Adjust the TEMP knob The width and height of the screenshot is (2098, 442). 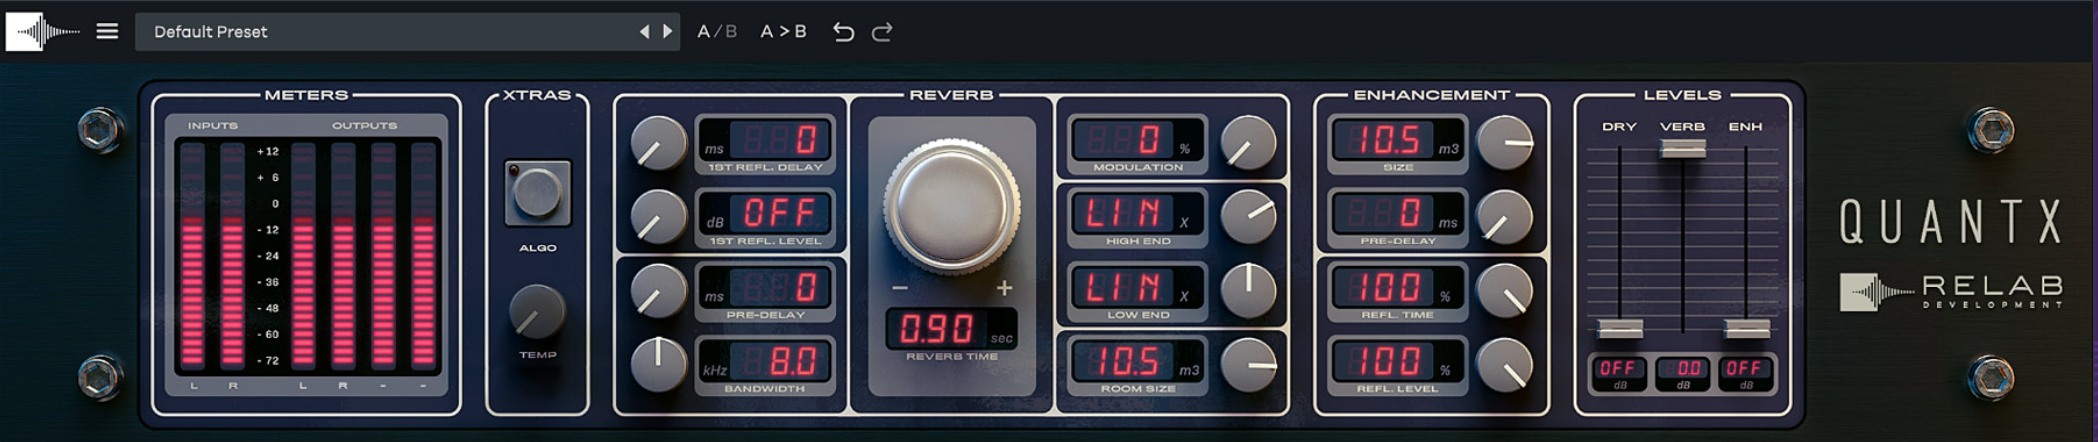click(538, 312)
